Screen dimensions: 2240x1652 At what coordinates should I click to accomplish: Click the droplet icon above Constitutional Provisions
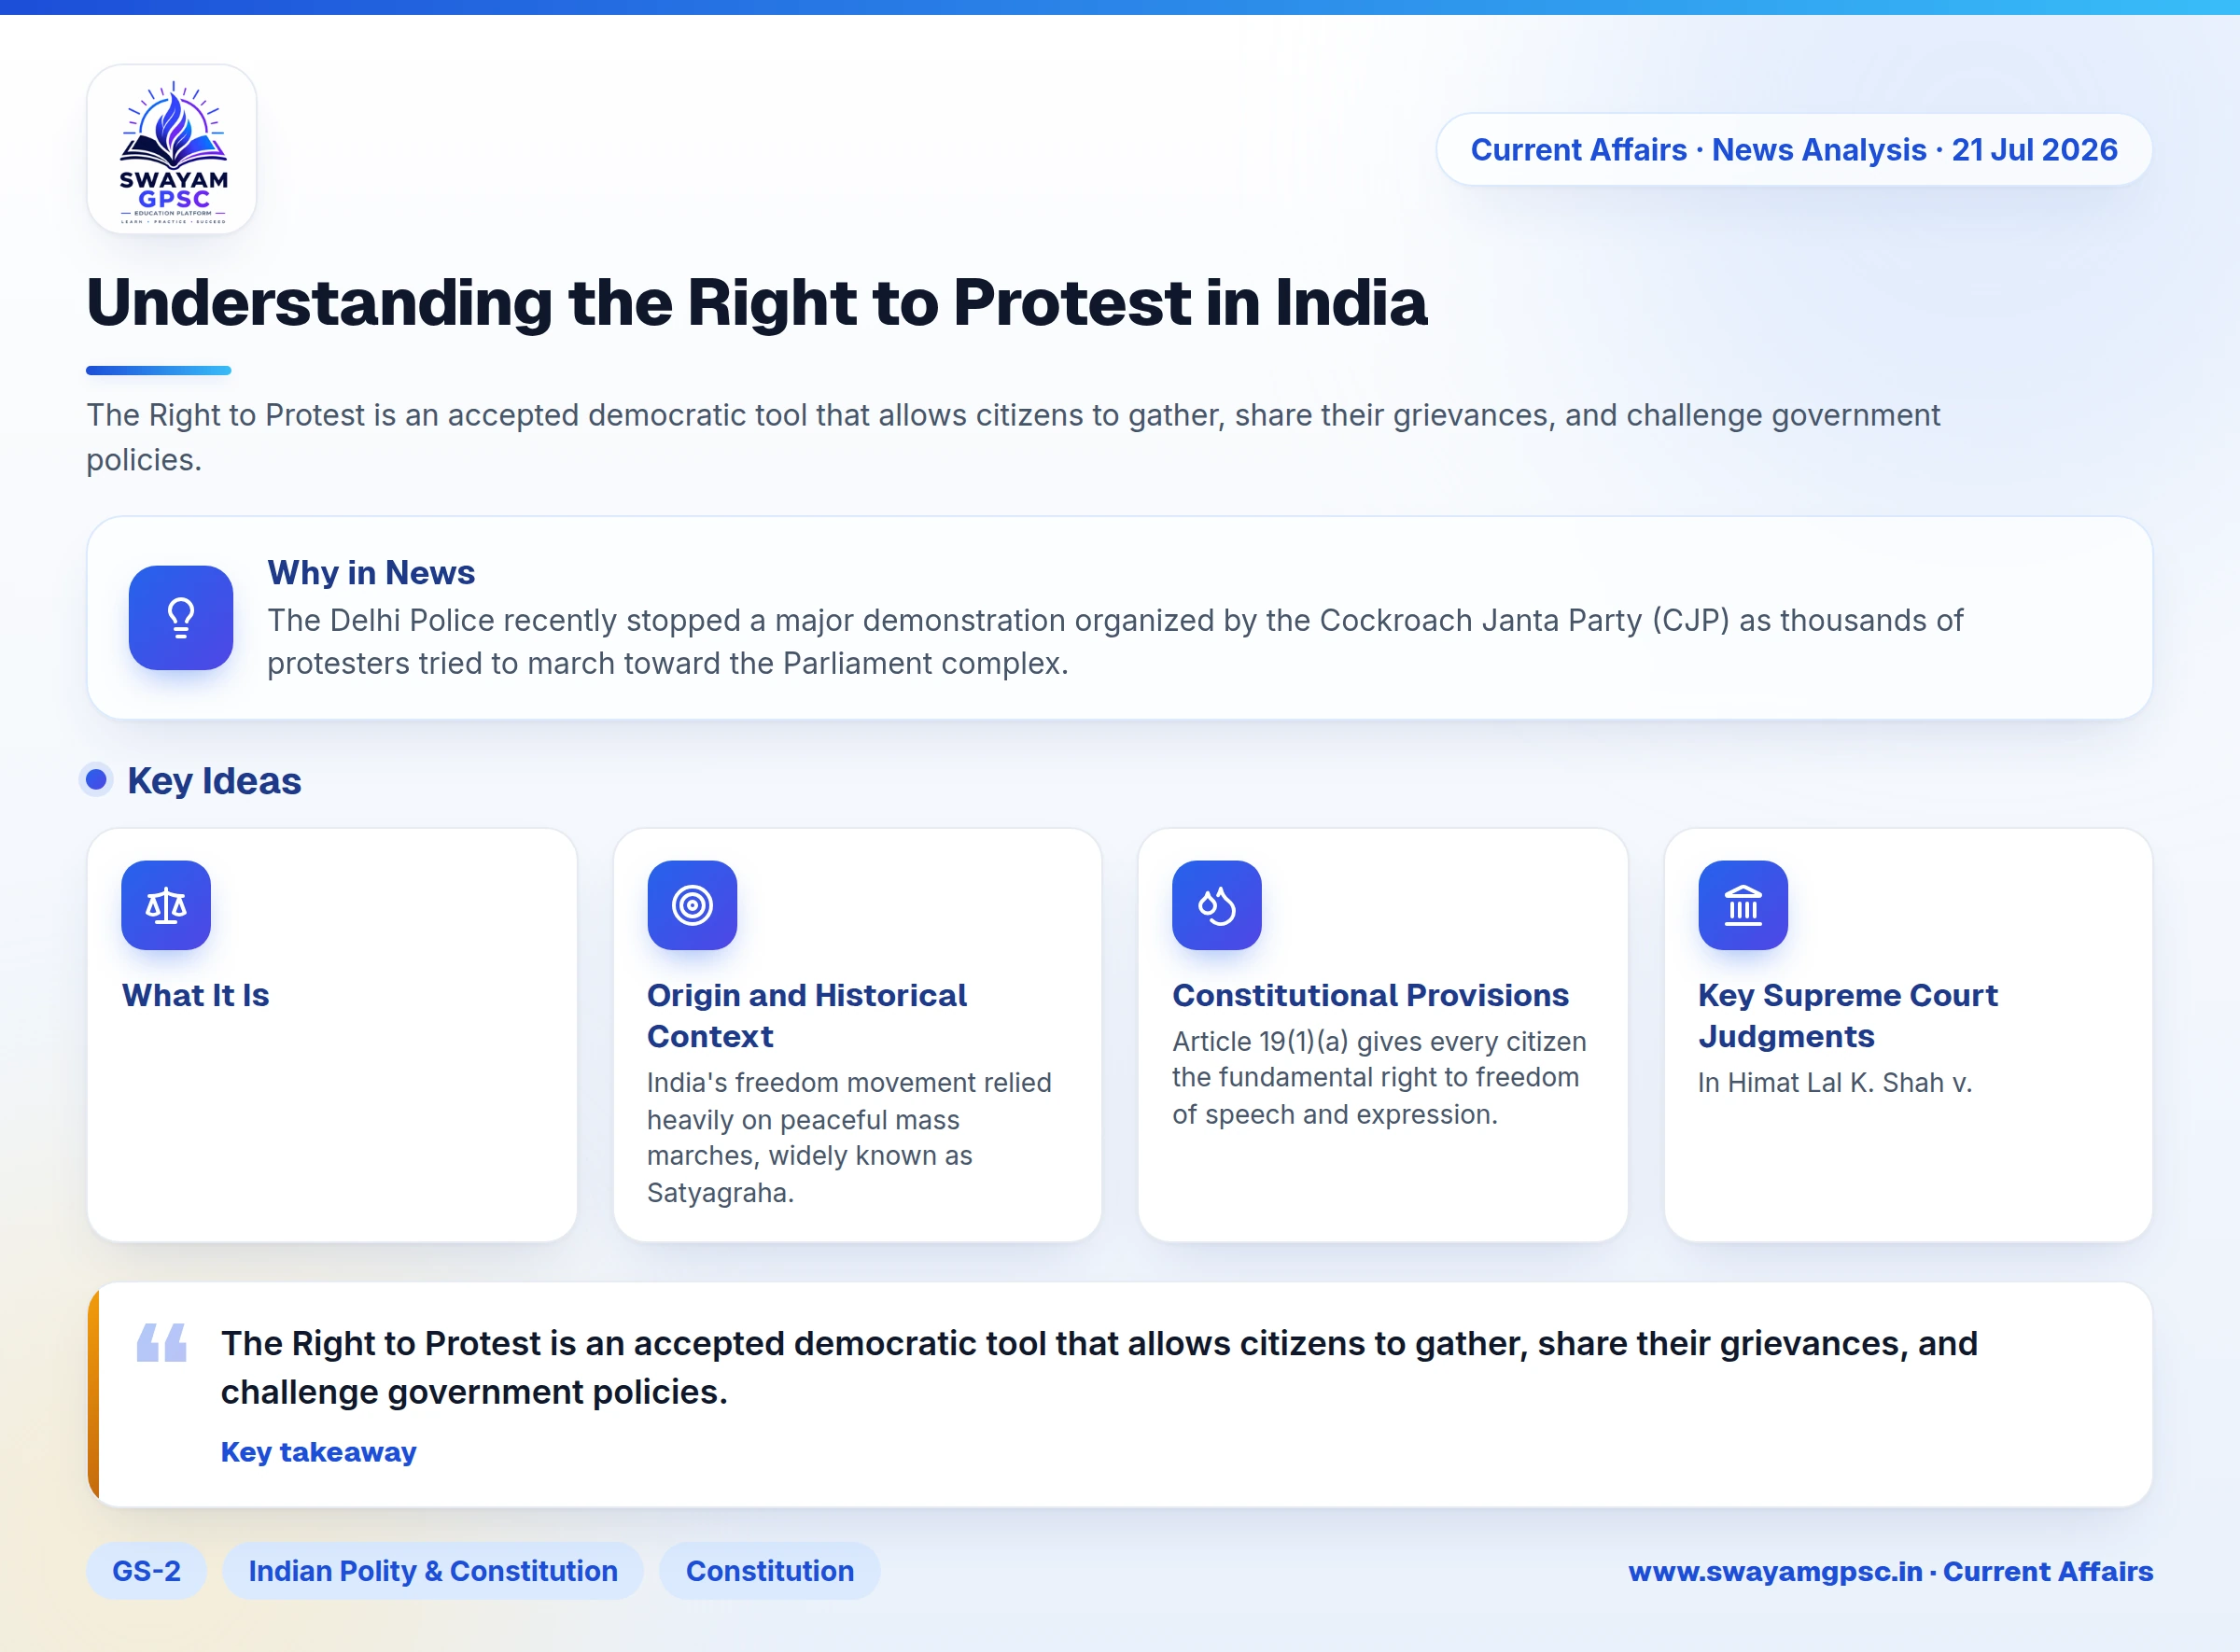click(x=1217, y=905)
